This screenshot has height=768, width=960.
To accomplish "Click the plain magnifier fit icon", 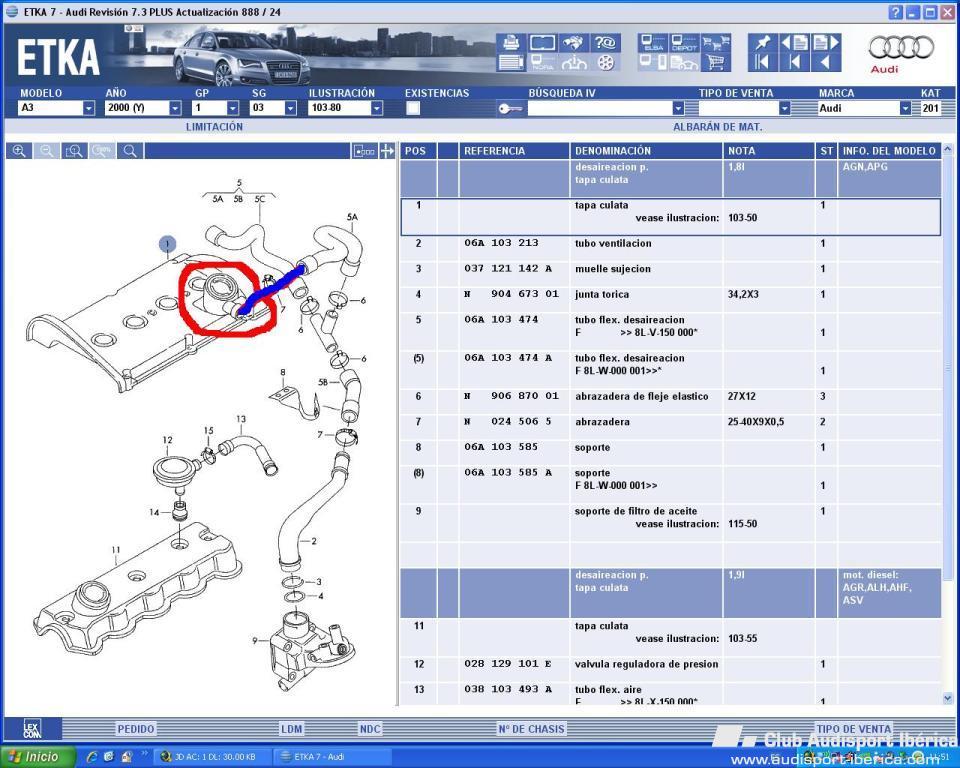I will [x=129, y=151].
